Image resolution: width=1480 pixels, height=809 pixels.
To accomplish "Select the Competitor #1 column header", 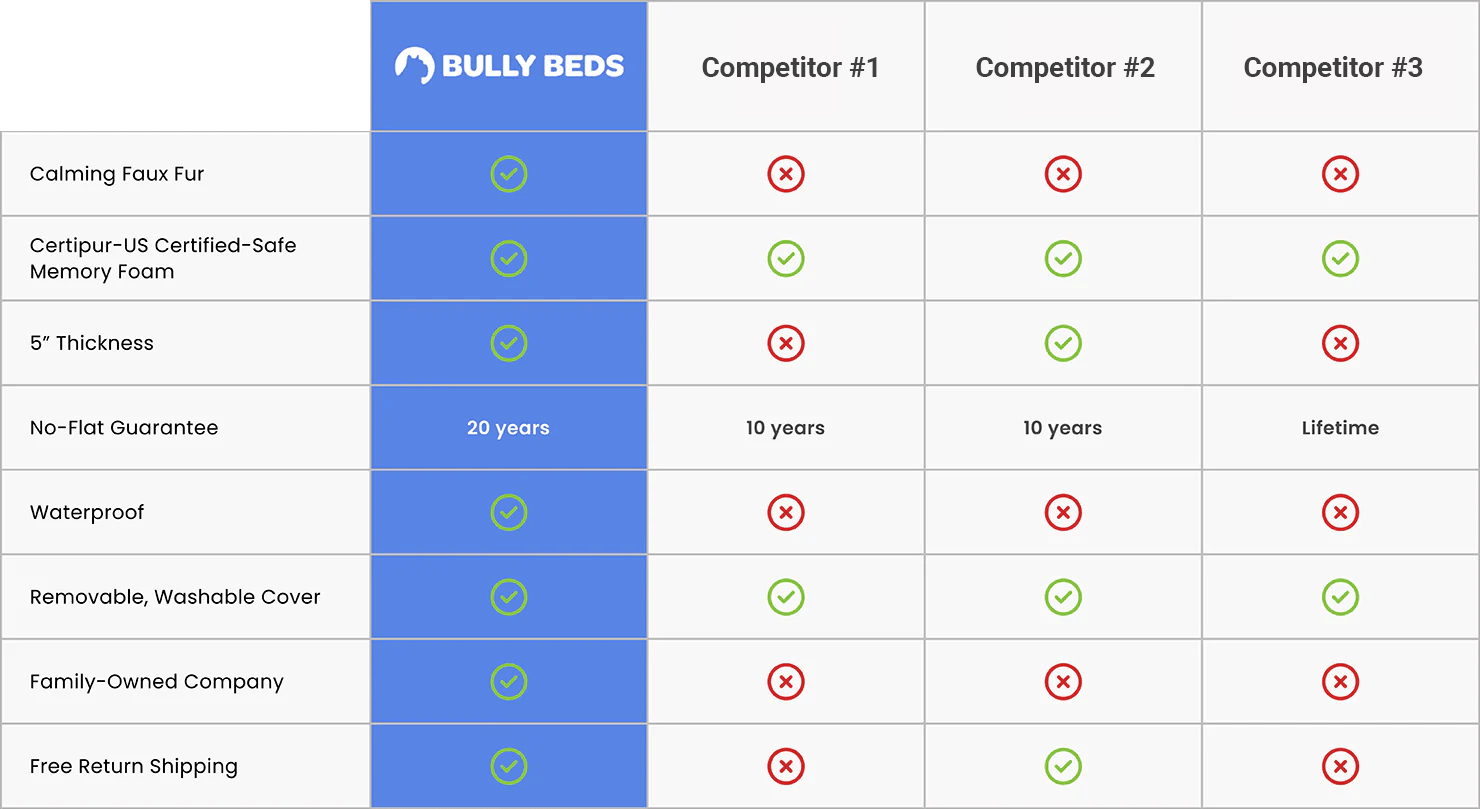I will [790, 68].
